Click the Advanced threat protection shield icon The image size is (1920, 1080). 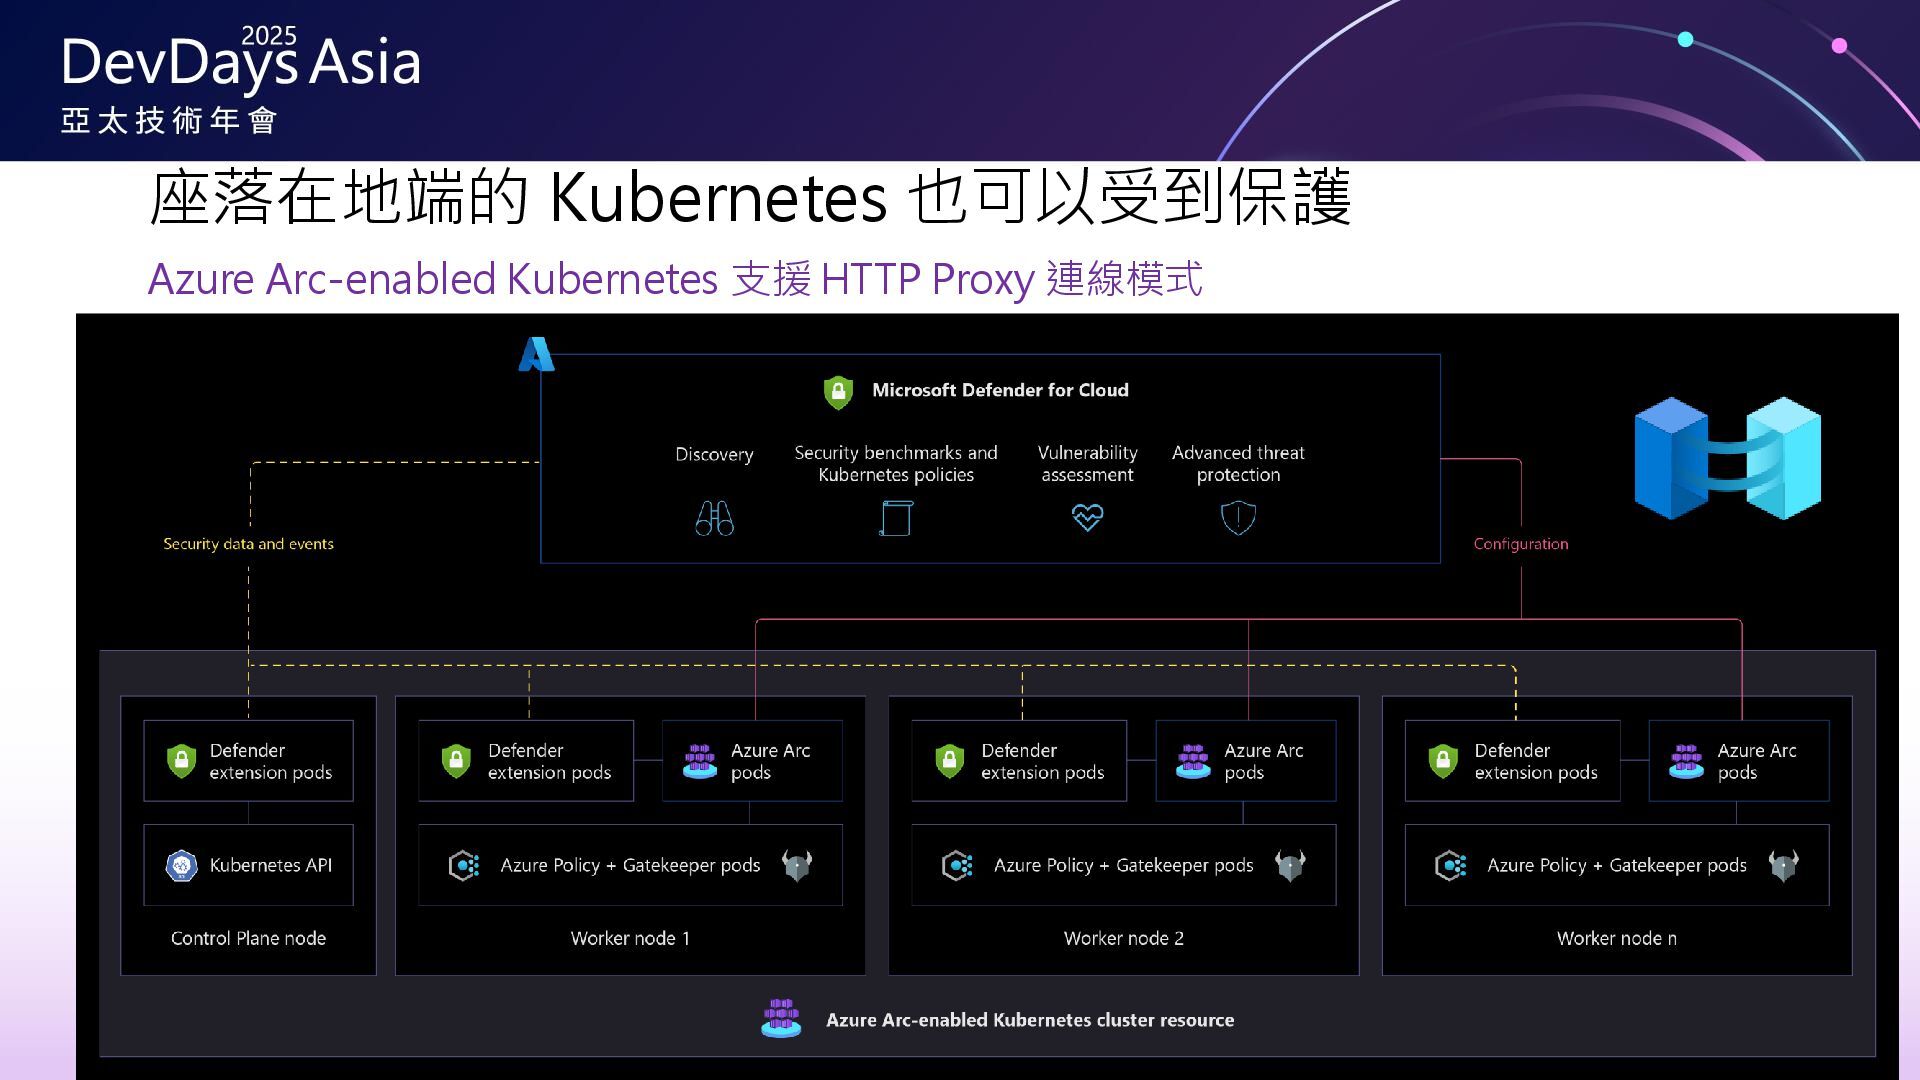[1238, 518]
